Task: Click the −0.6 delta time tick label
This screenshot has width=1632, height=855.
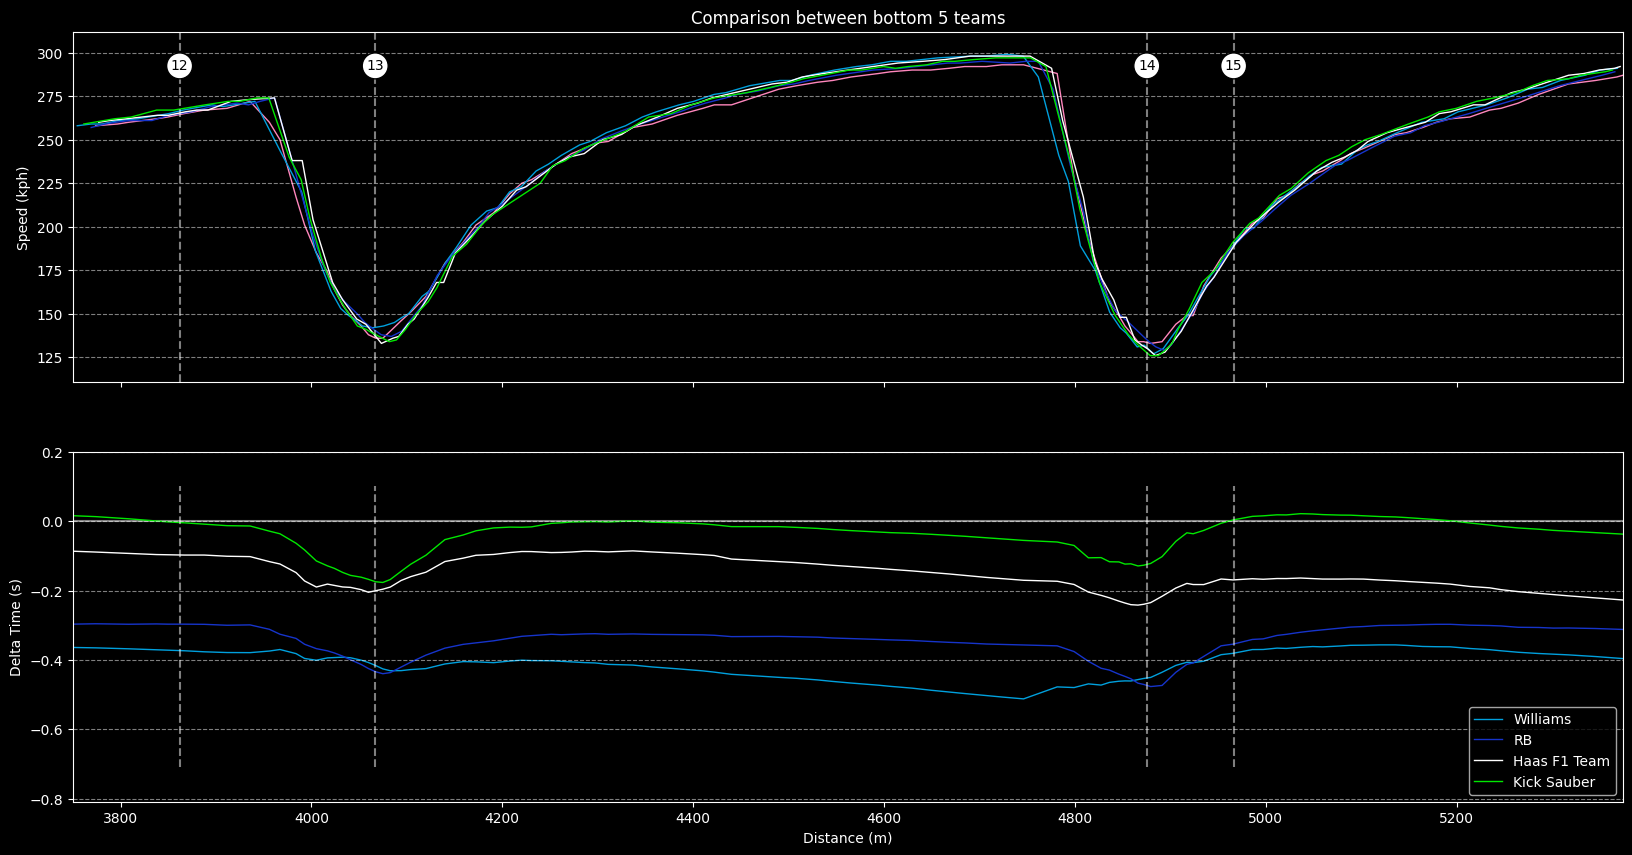Action: 47,730
